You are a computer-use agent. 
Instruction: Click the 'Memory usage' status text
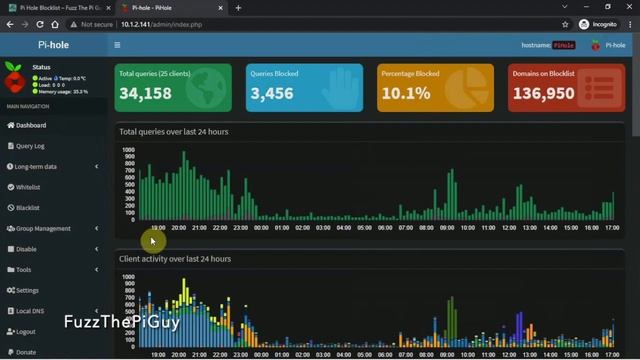[63, 92]
